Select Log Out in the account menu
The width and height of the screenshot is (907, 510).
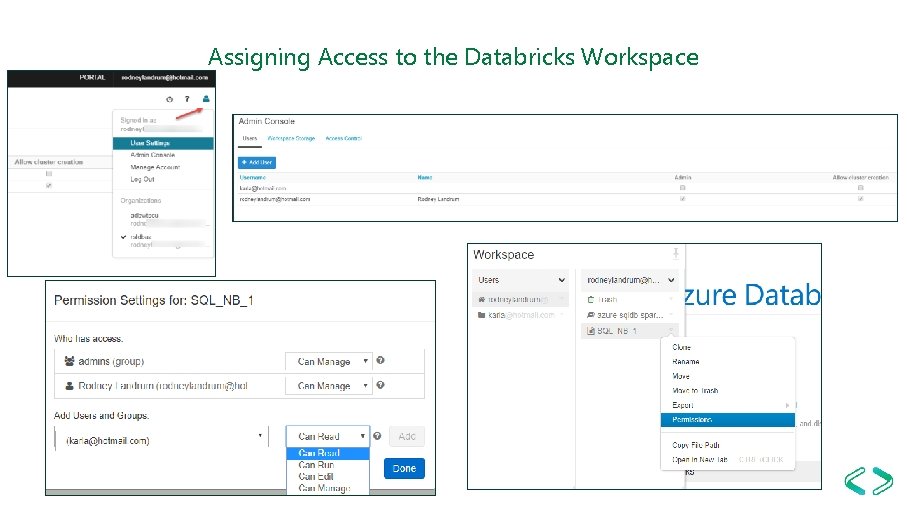pyautogui.click(x=142, y=179)
